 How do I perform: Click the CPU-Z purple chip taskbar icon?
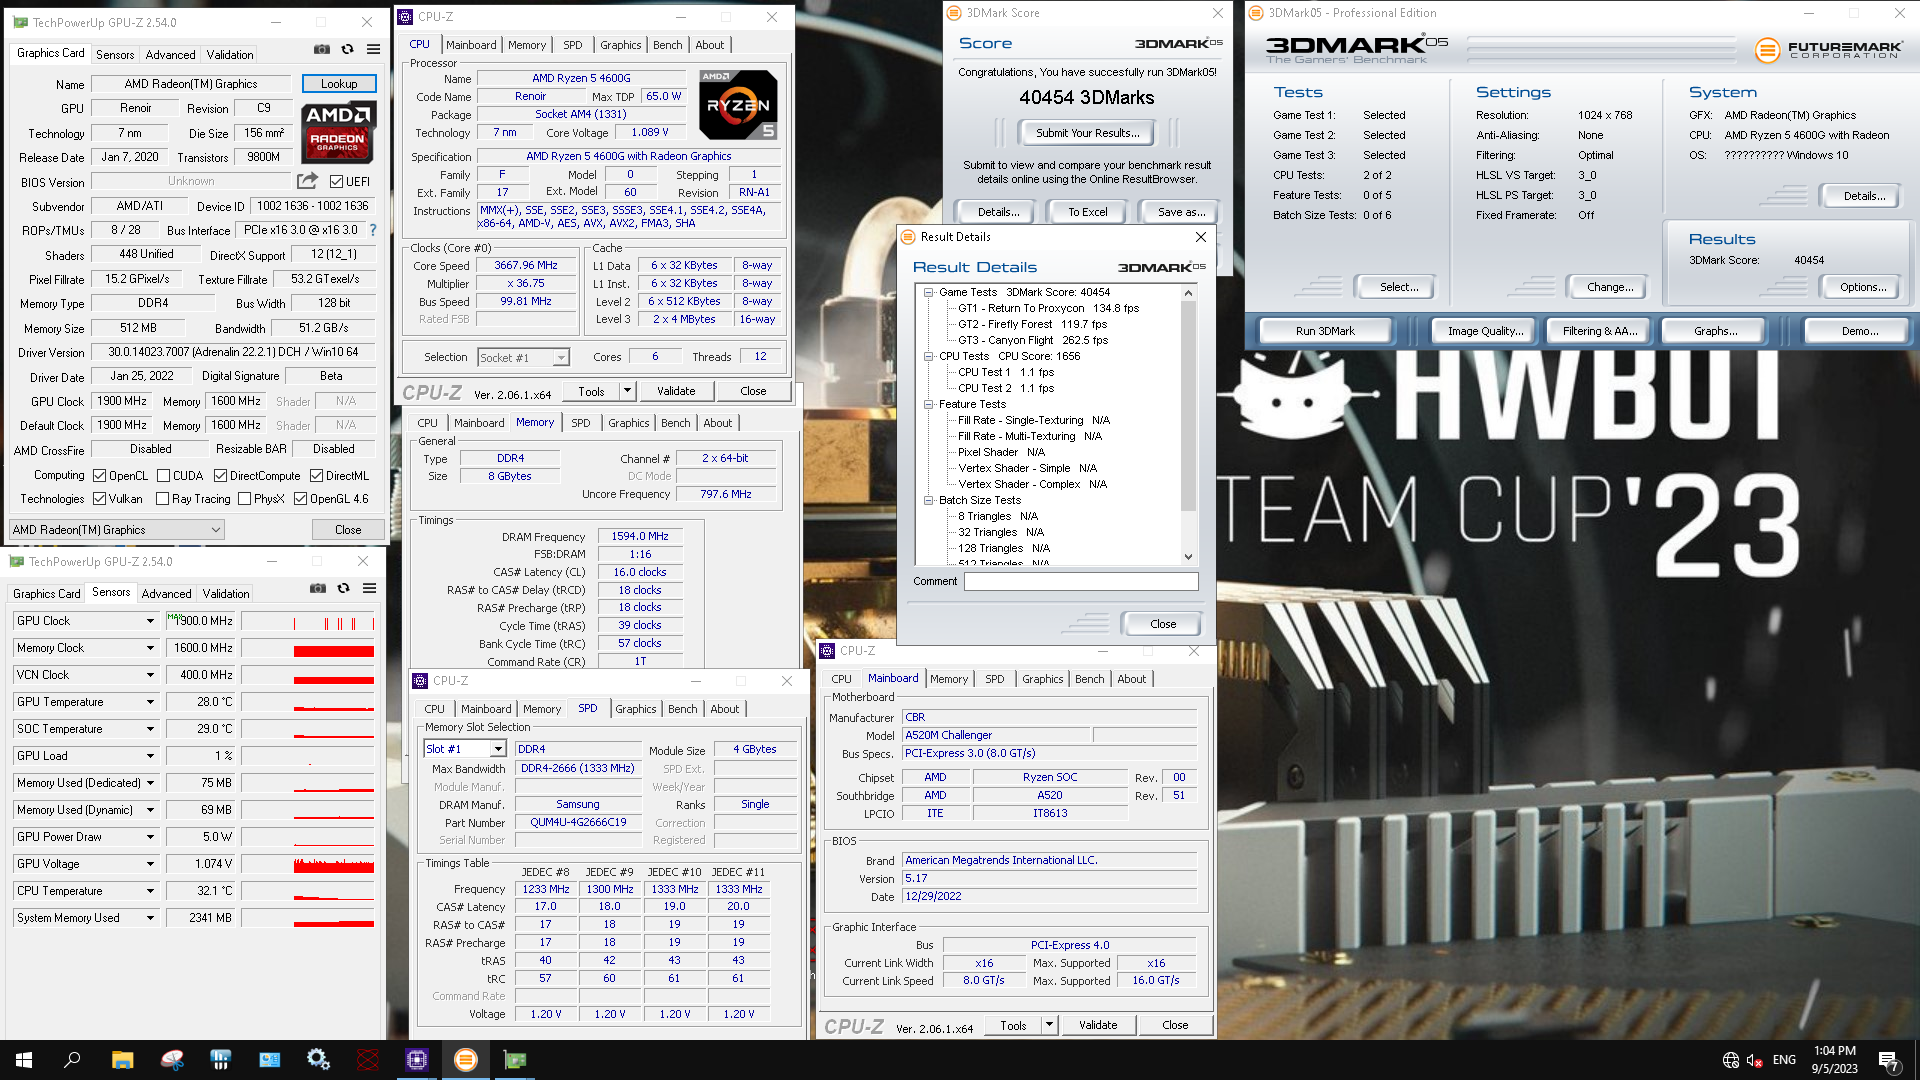(x=417, y=1060)
